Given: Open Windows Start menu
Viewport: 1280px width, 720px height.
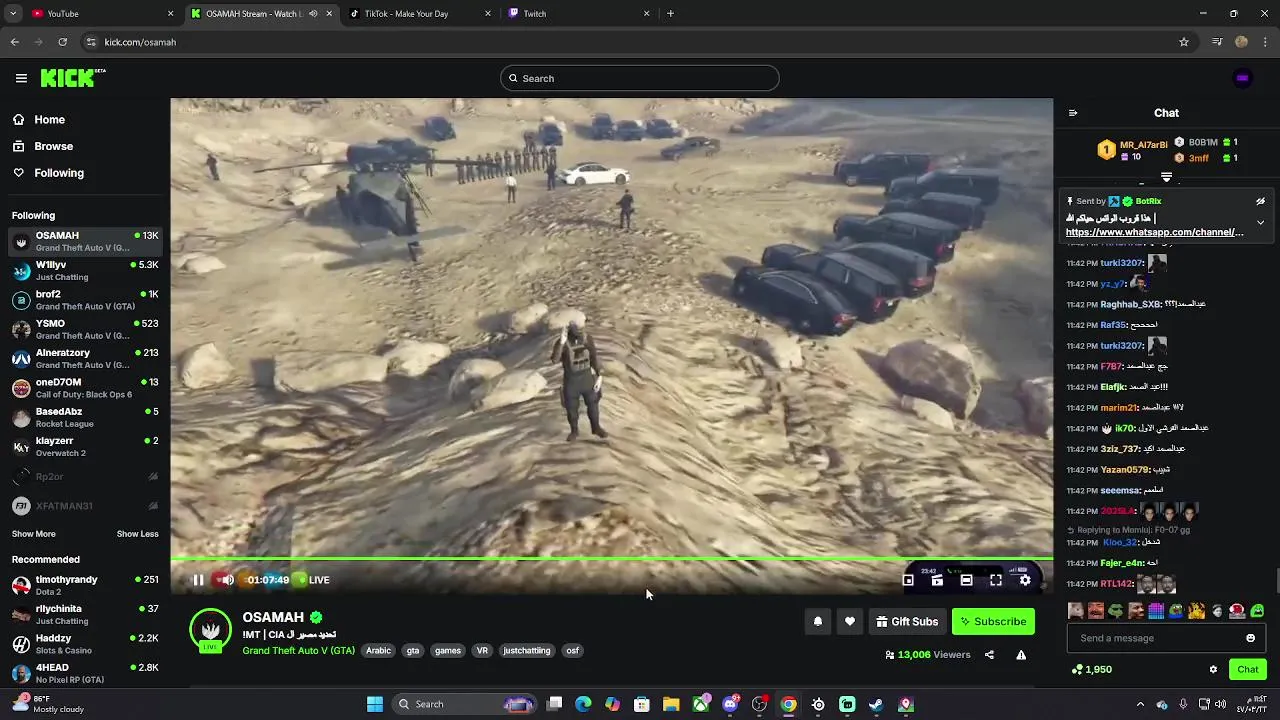Looking at the screenshot, I should pos(375,704).
